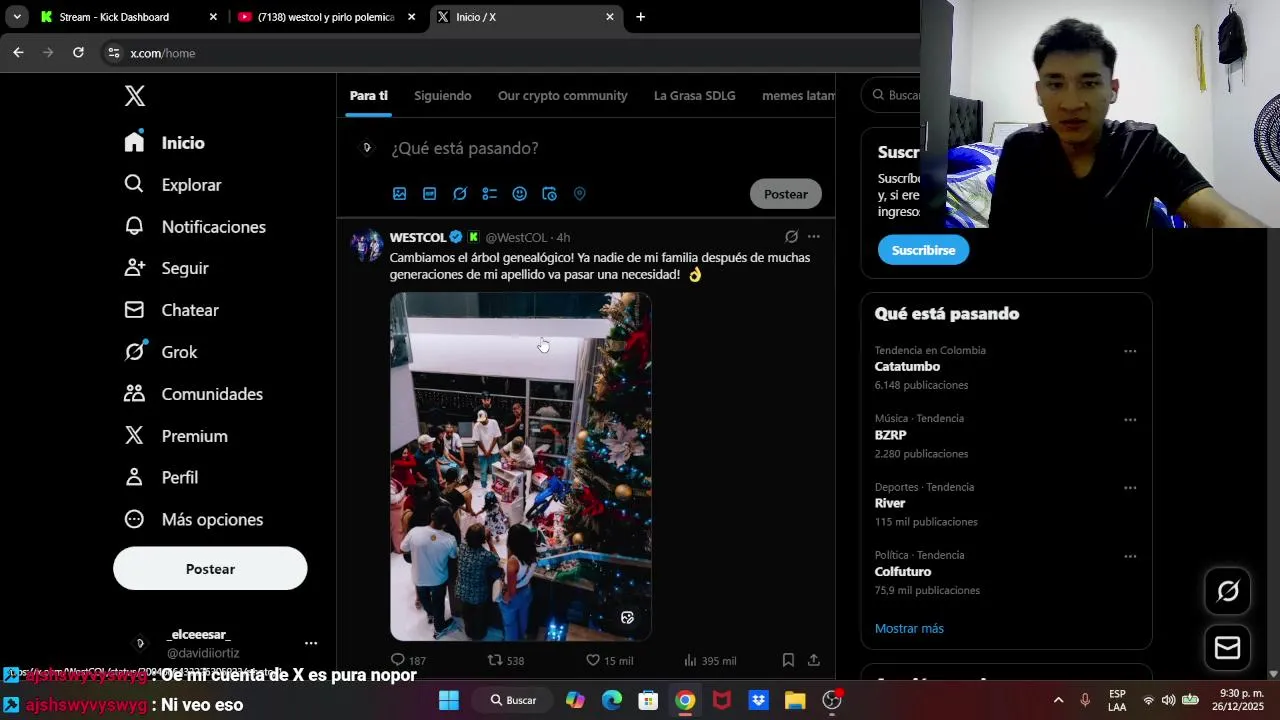Screen dimensions: 1280x720
Task: Show hidden system tray icons
Action: tap(1058, 700)
